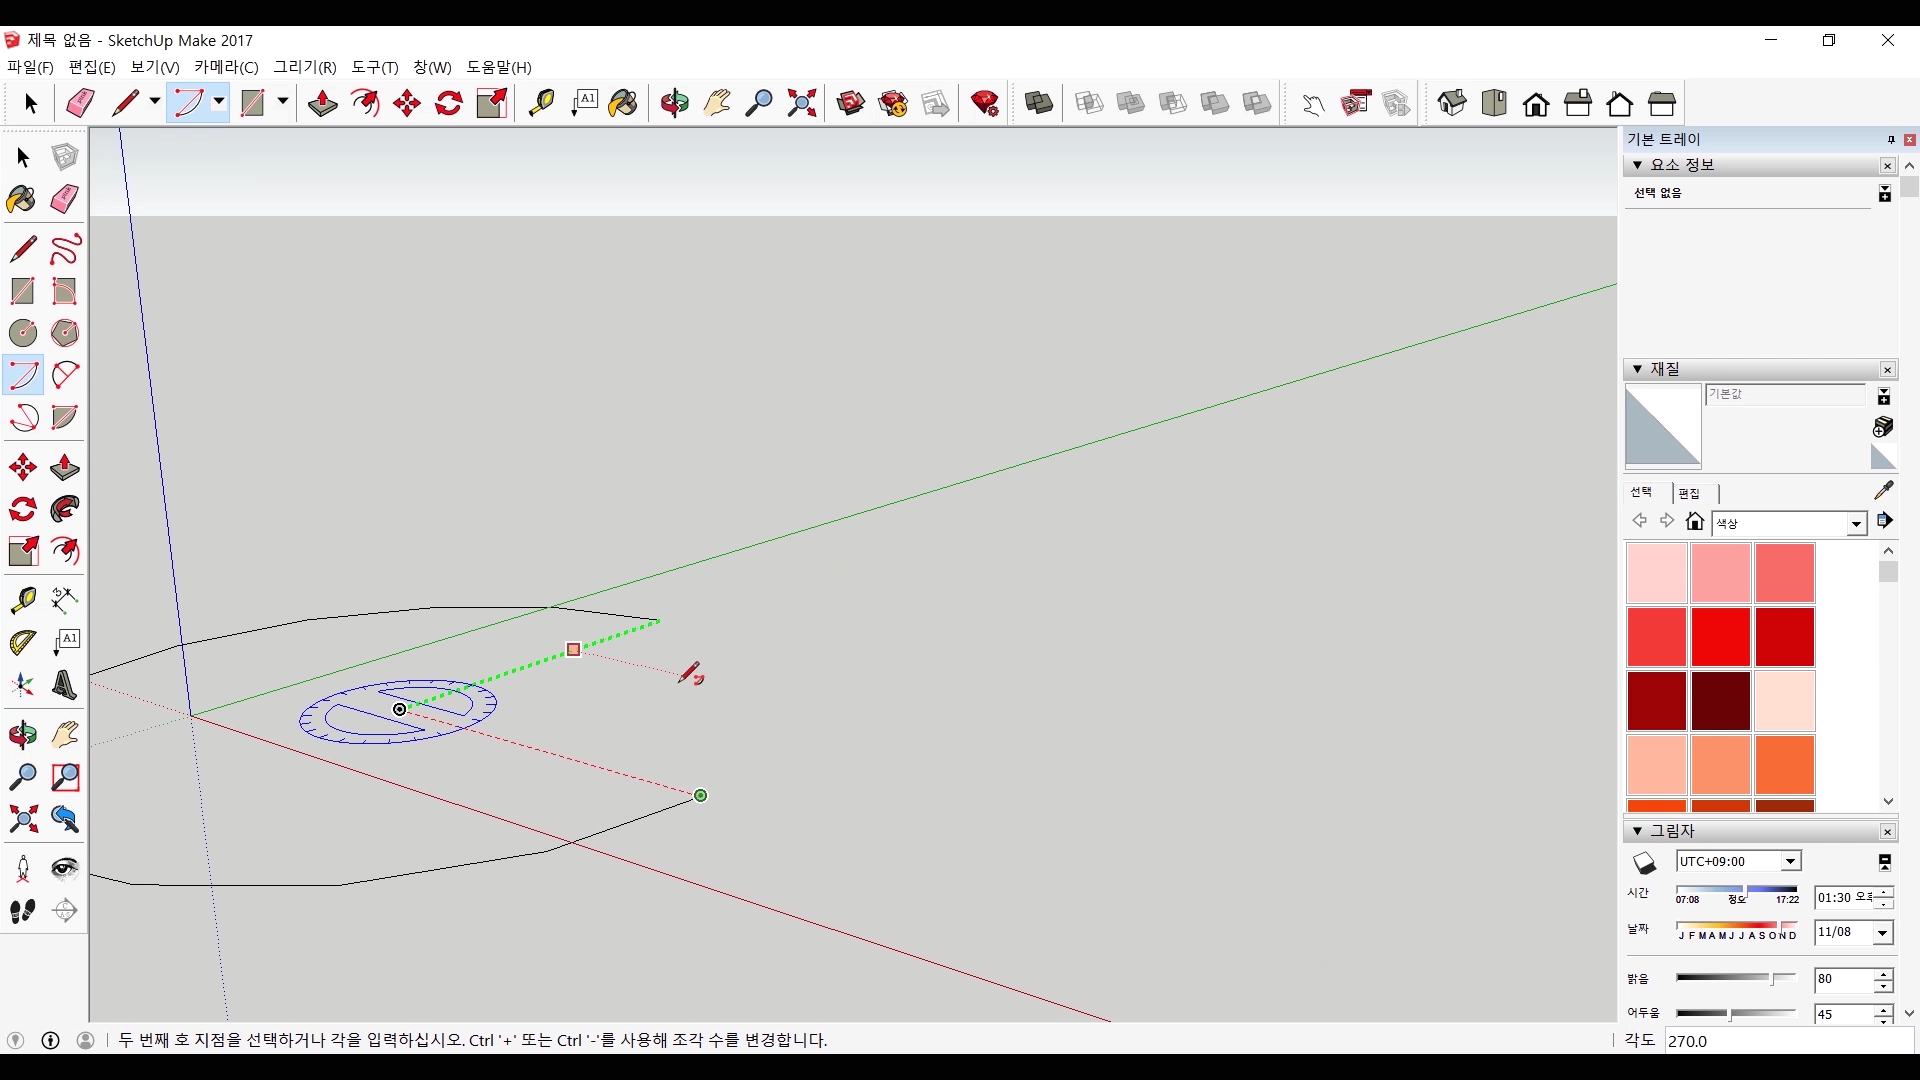Viewport: 1920px width, 1080px height.
Task: Collapse the 그림자 shadows panel
Action: point(1637,831)
